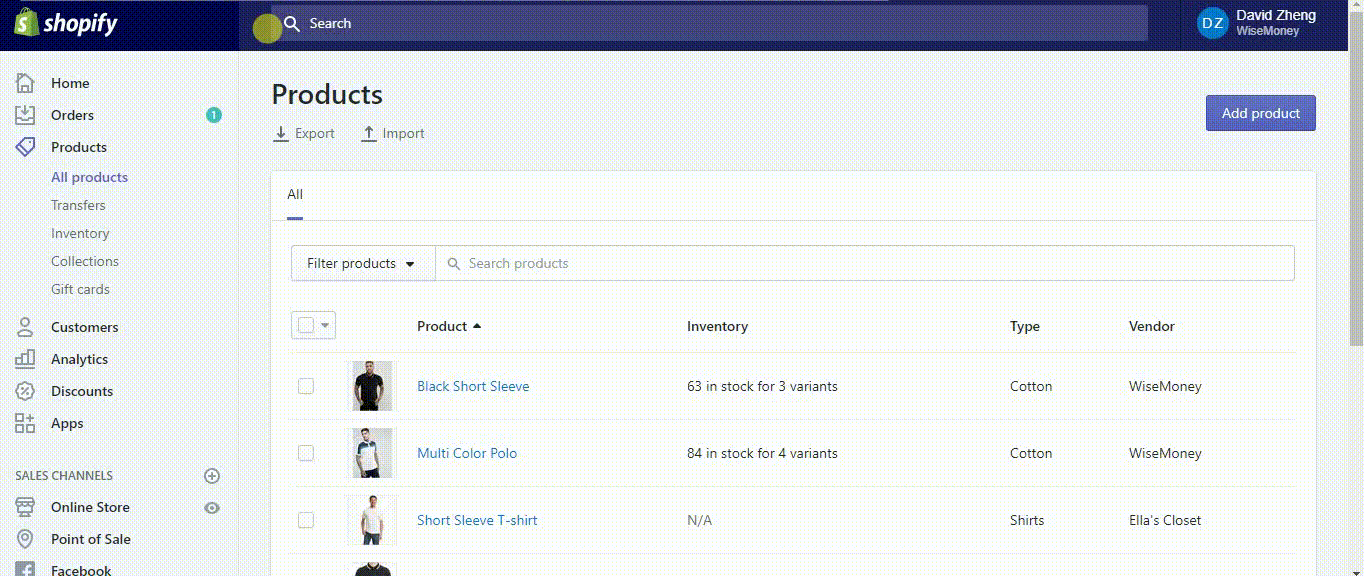This screenshot has height=577, width=1364.
Task: Click the Inventory column header
Action: click(717, 326)
